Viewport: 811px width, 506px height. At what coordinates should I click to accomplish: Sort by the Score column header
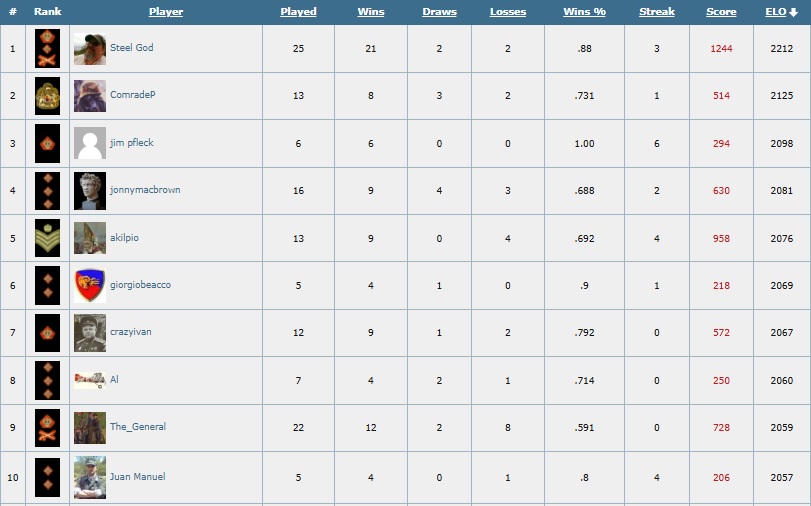(721, 11)
